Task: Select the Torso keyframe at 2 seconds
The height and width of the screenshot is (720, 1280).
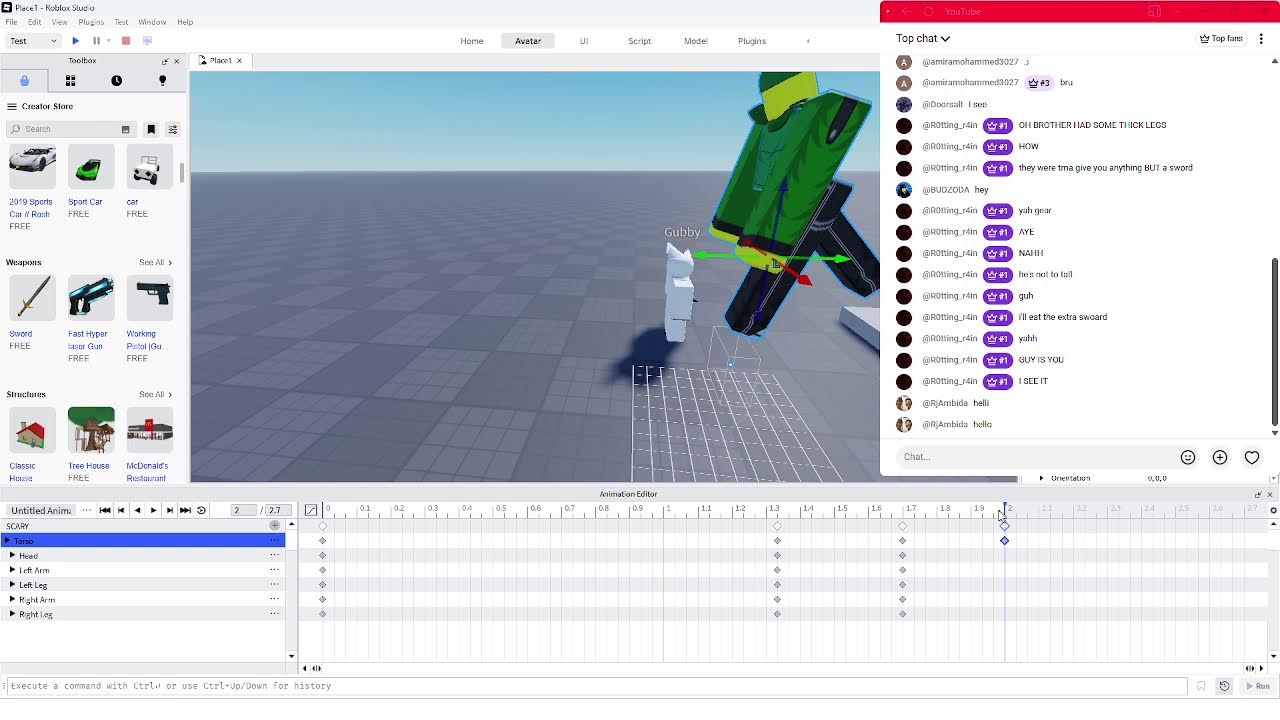Action: click(x=1005, y=541)
